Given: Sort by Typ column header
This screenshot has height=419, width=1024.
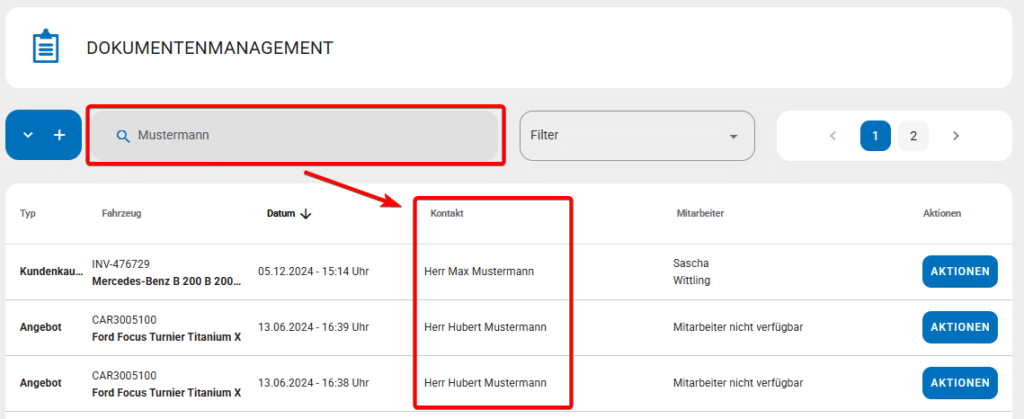Looking at the screenshot, I should tap(27, 213).
